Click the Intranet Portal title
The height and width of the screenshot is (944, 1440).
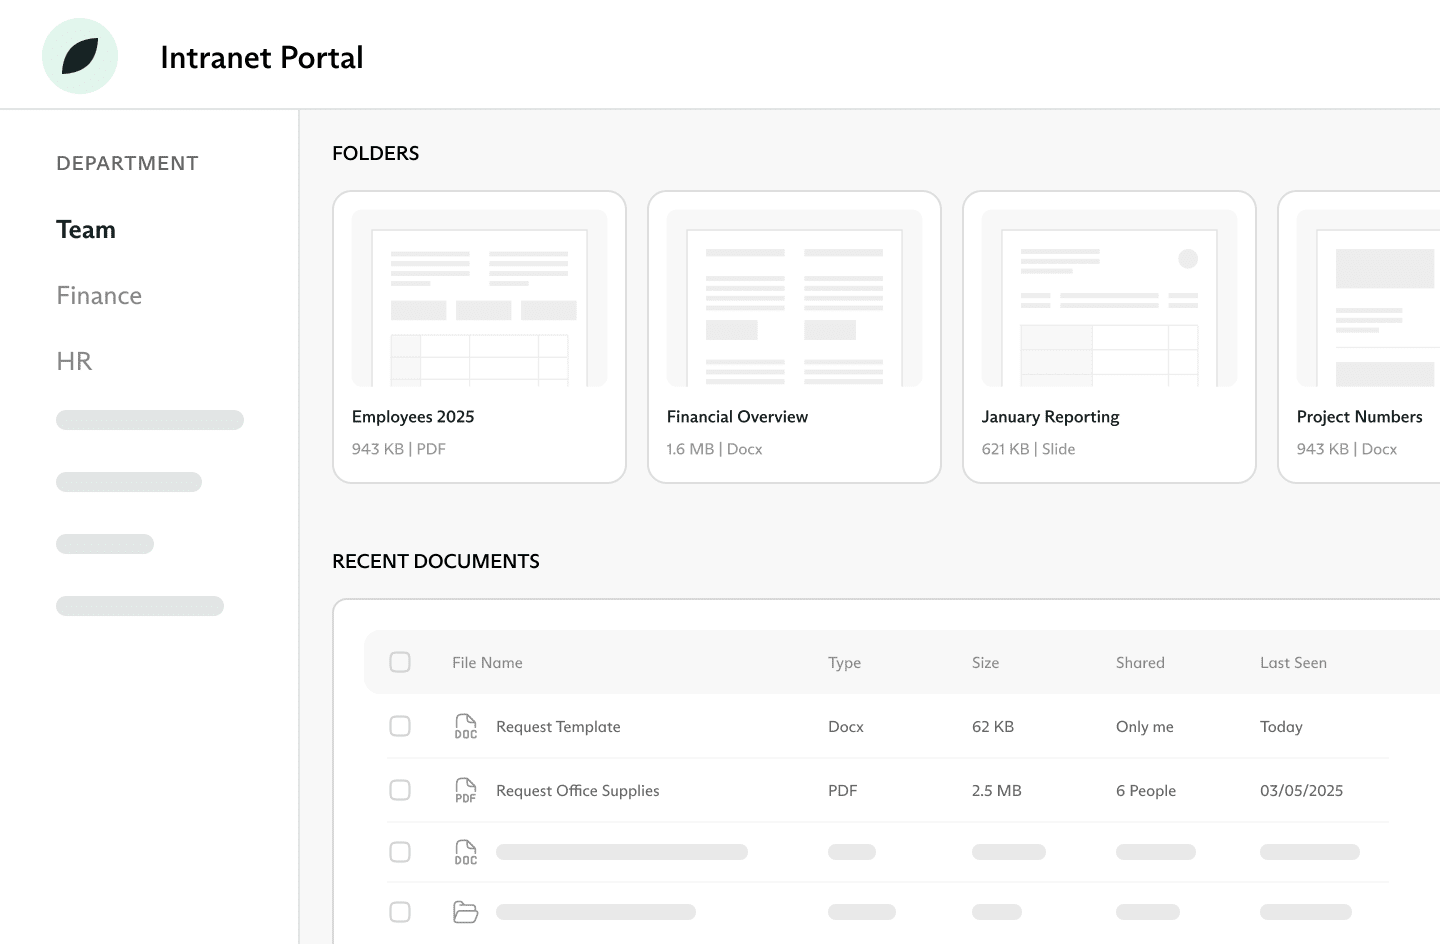coord(262,58)
